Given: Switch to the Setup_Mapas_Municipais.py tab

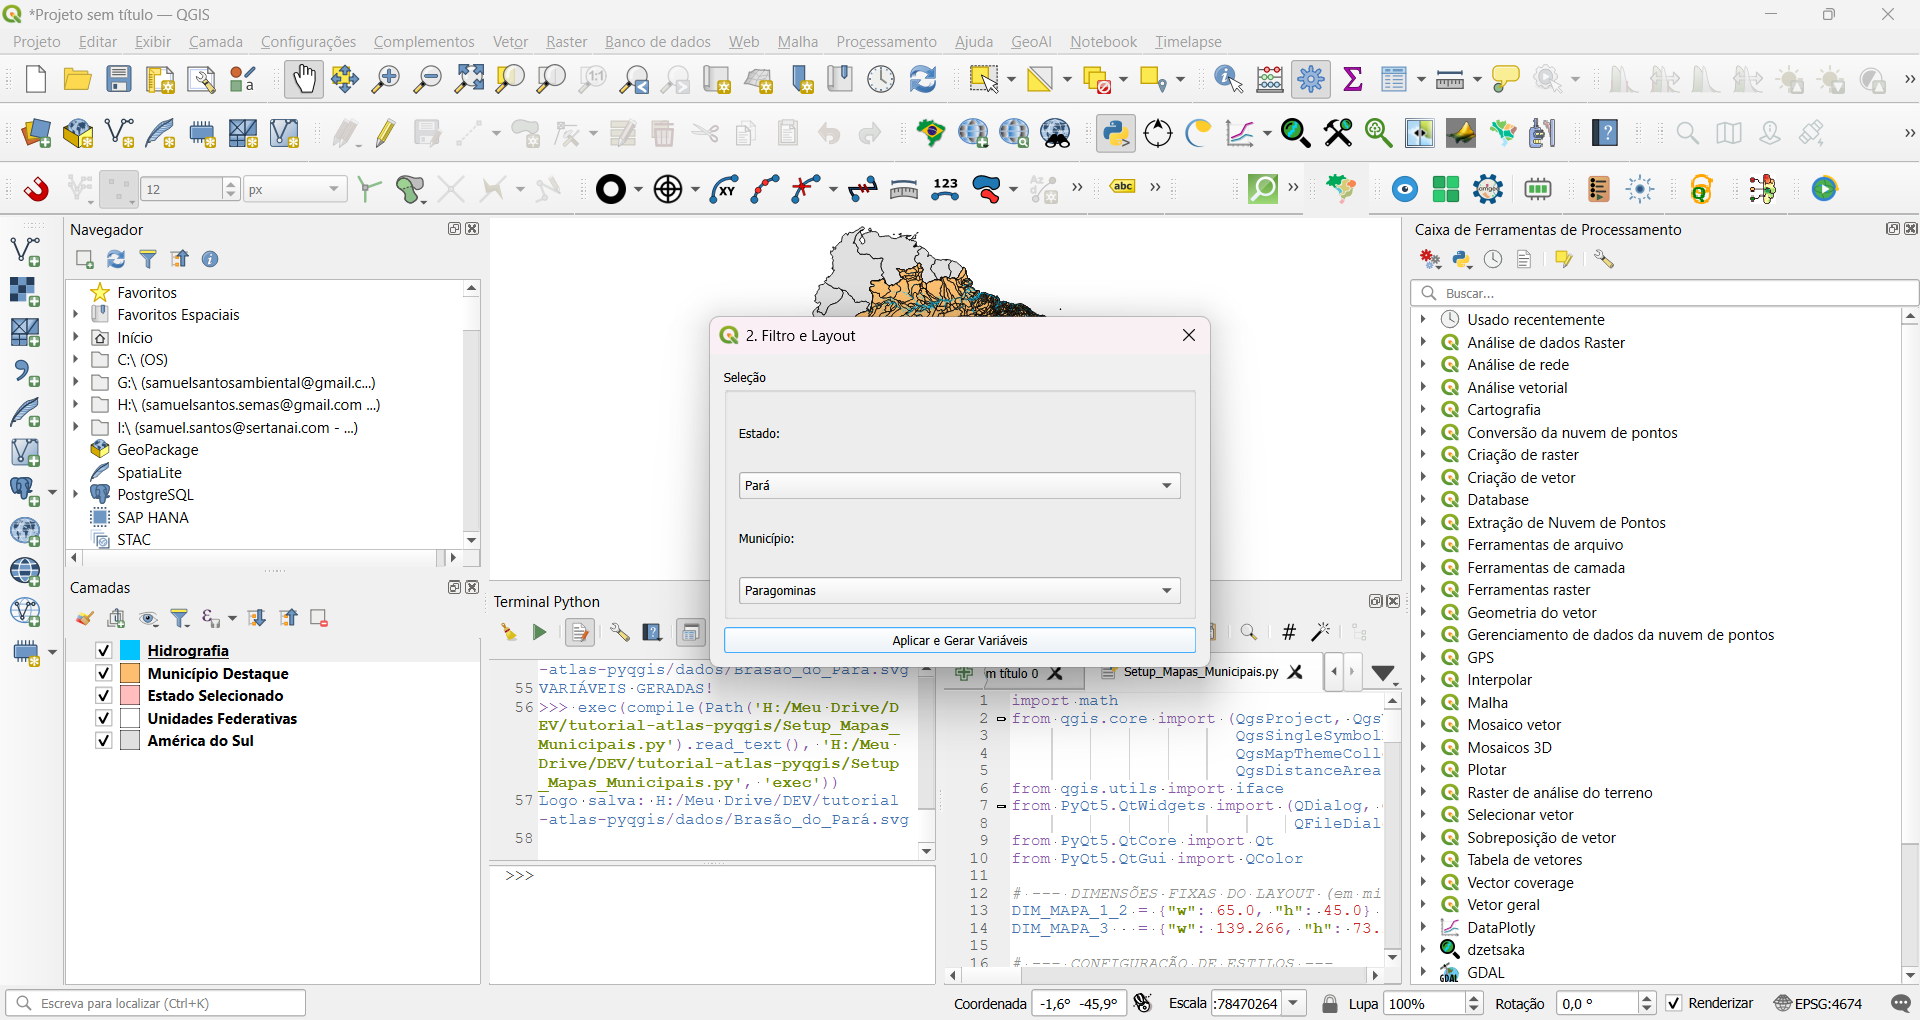Looking at the screenshot, I should [1199, 672].
